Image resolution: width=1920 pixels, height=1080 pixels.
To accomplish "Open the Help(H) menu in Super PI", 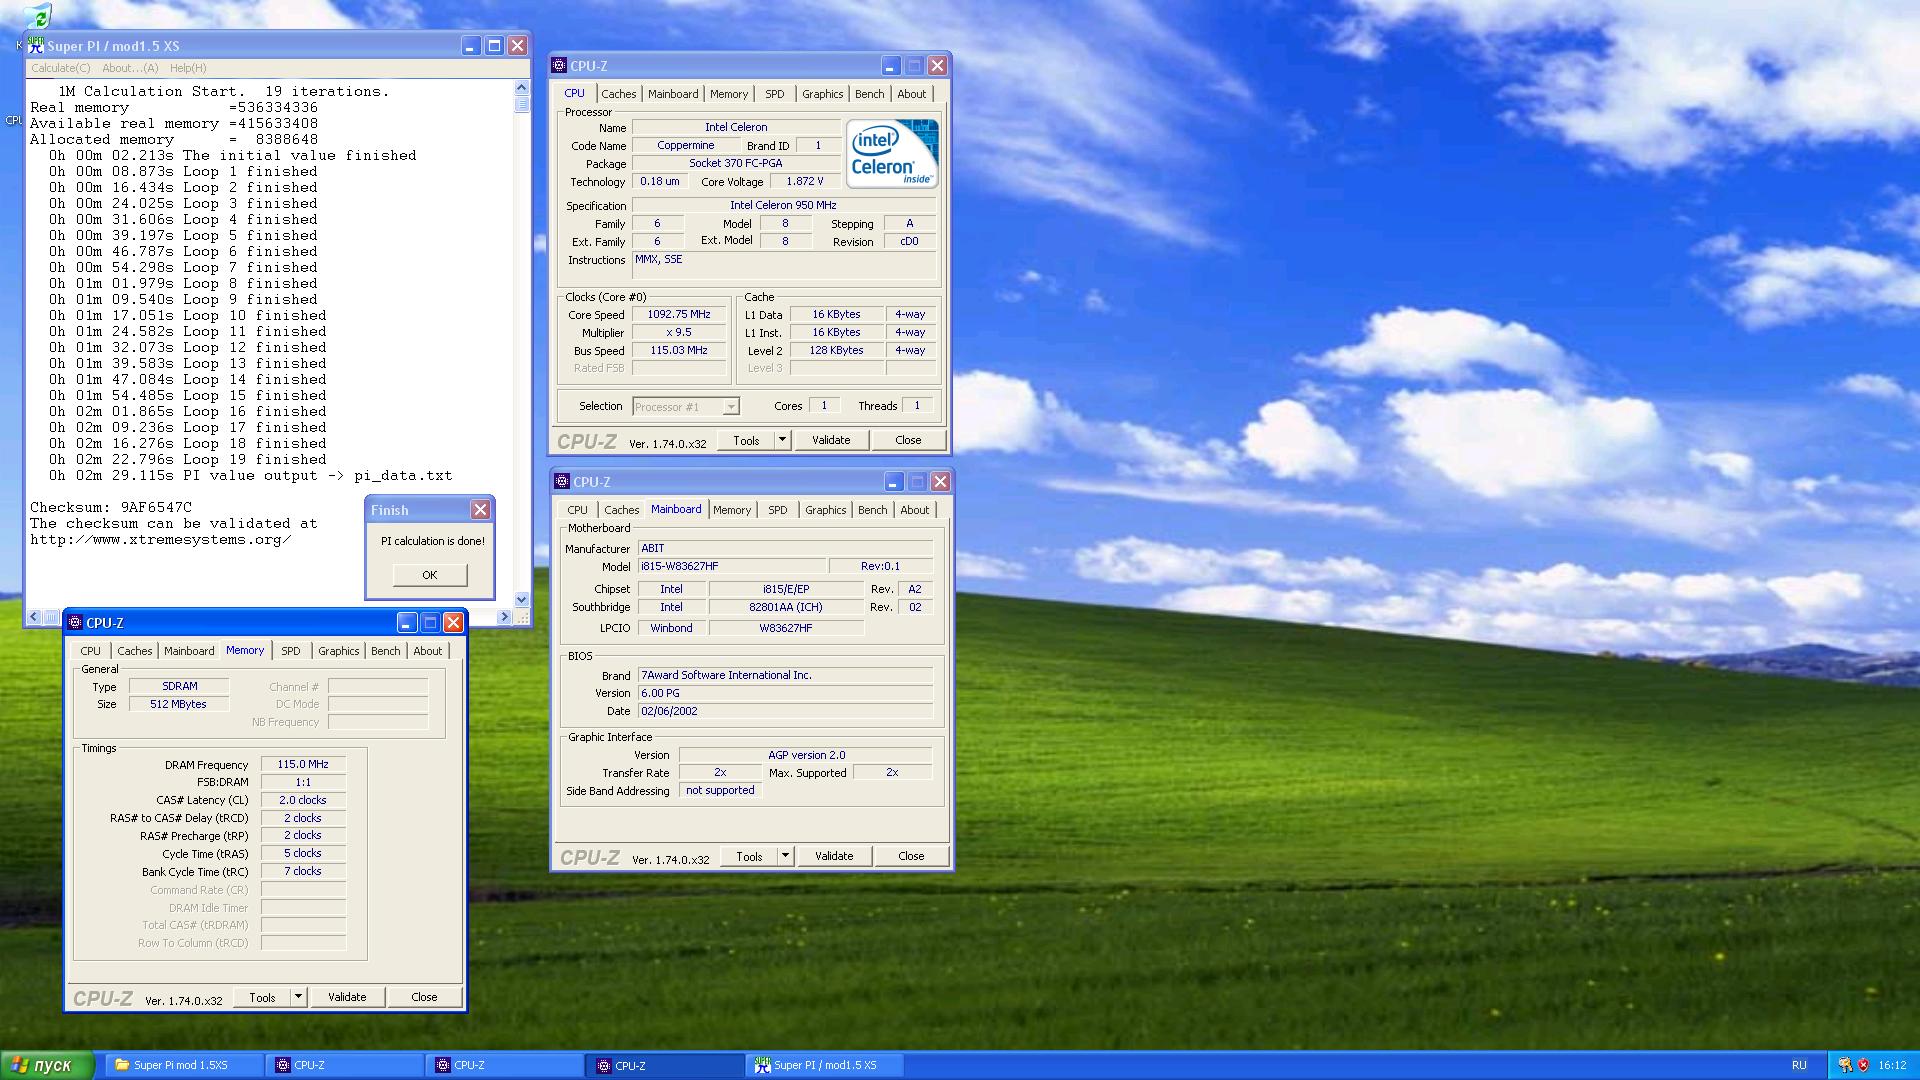I will [x=188, y=68].
